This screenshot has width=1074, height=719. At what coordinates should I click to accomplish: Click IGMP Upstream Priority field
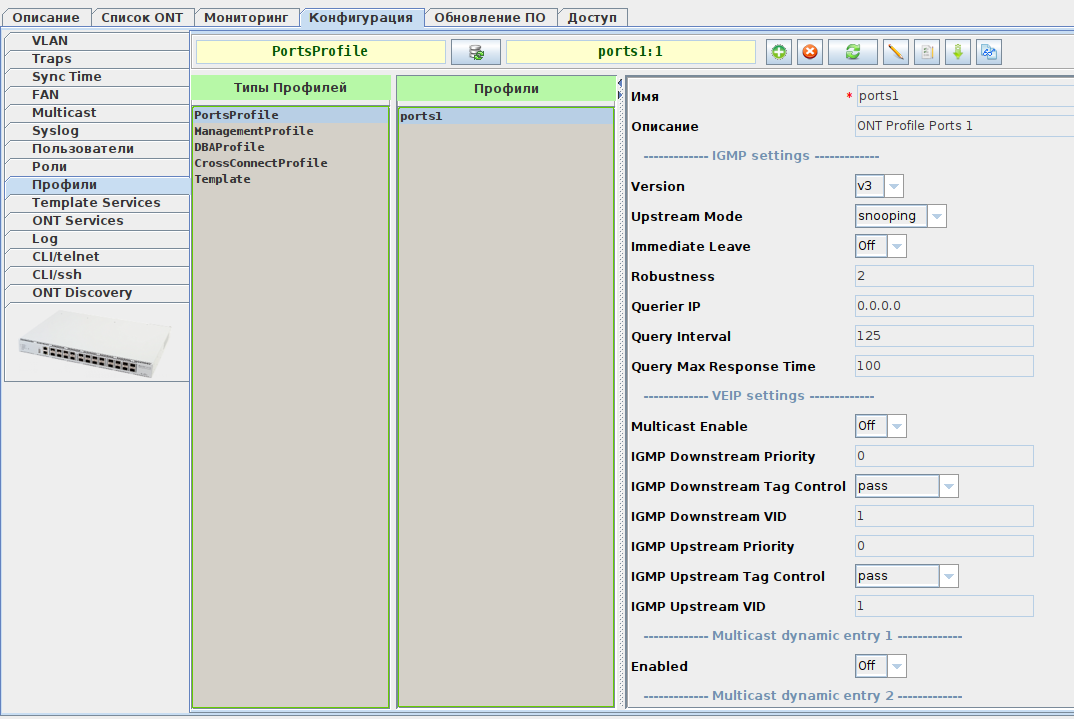point(945,546)
